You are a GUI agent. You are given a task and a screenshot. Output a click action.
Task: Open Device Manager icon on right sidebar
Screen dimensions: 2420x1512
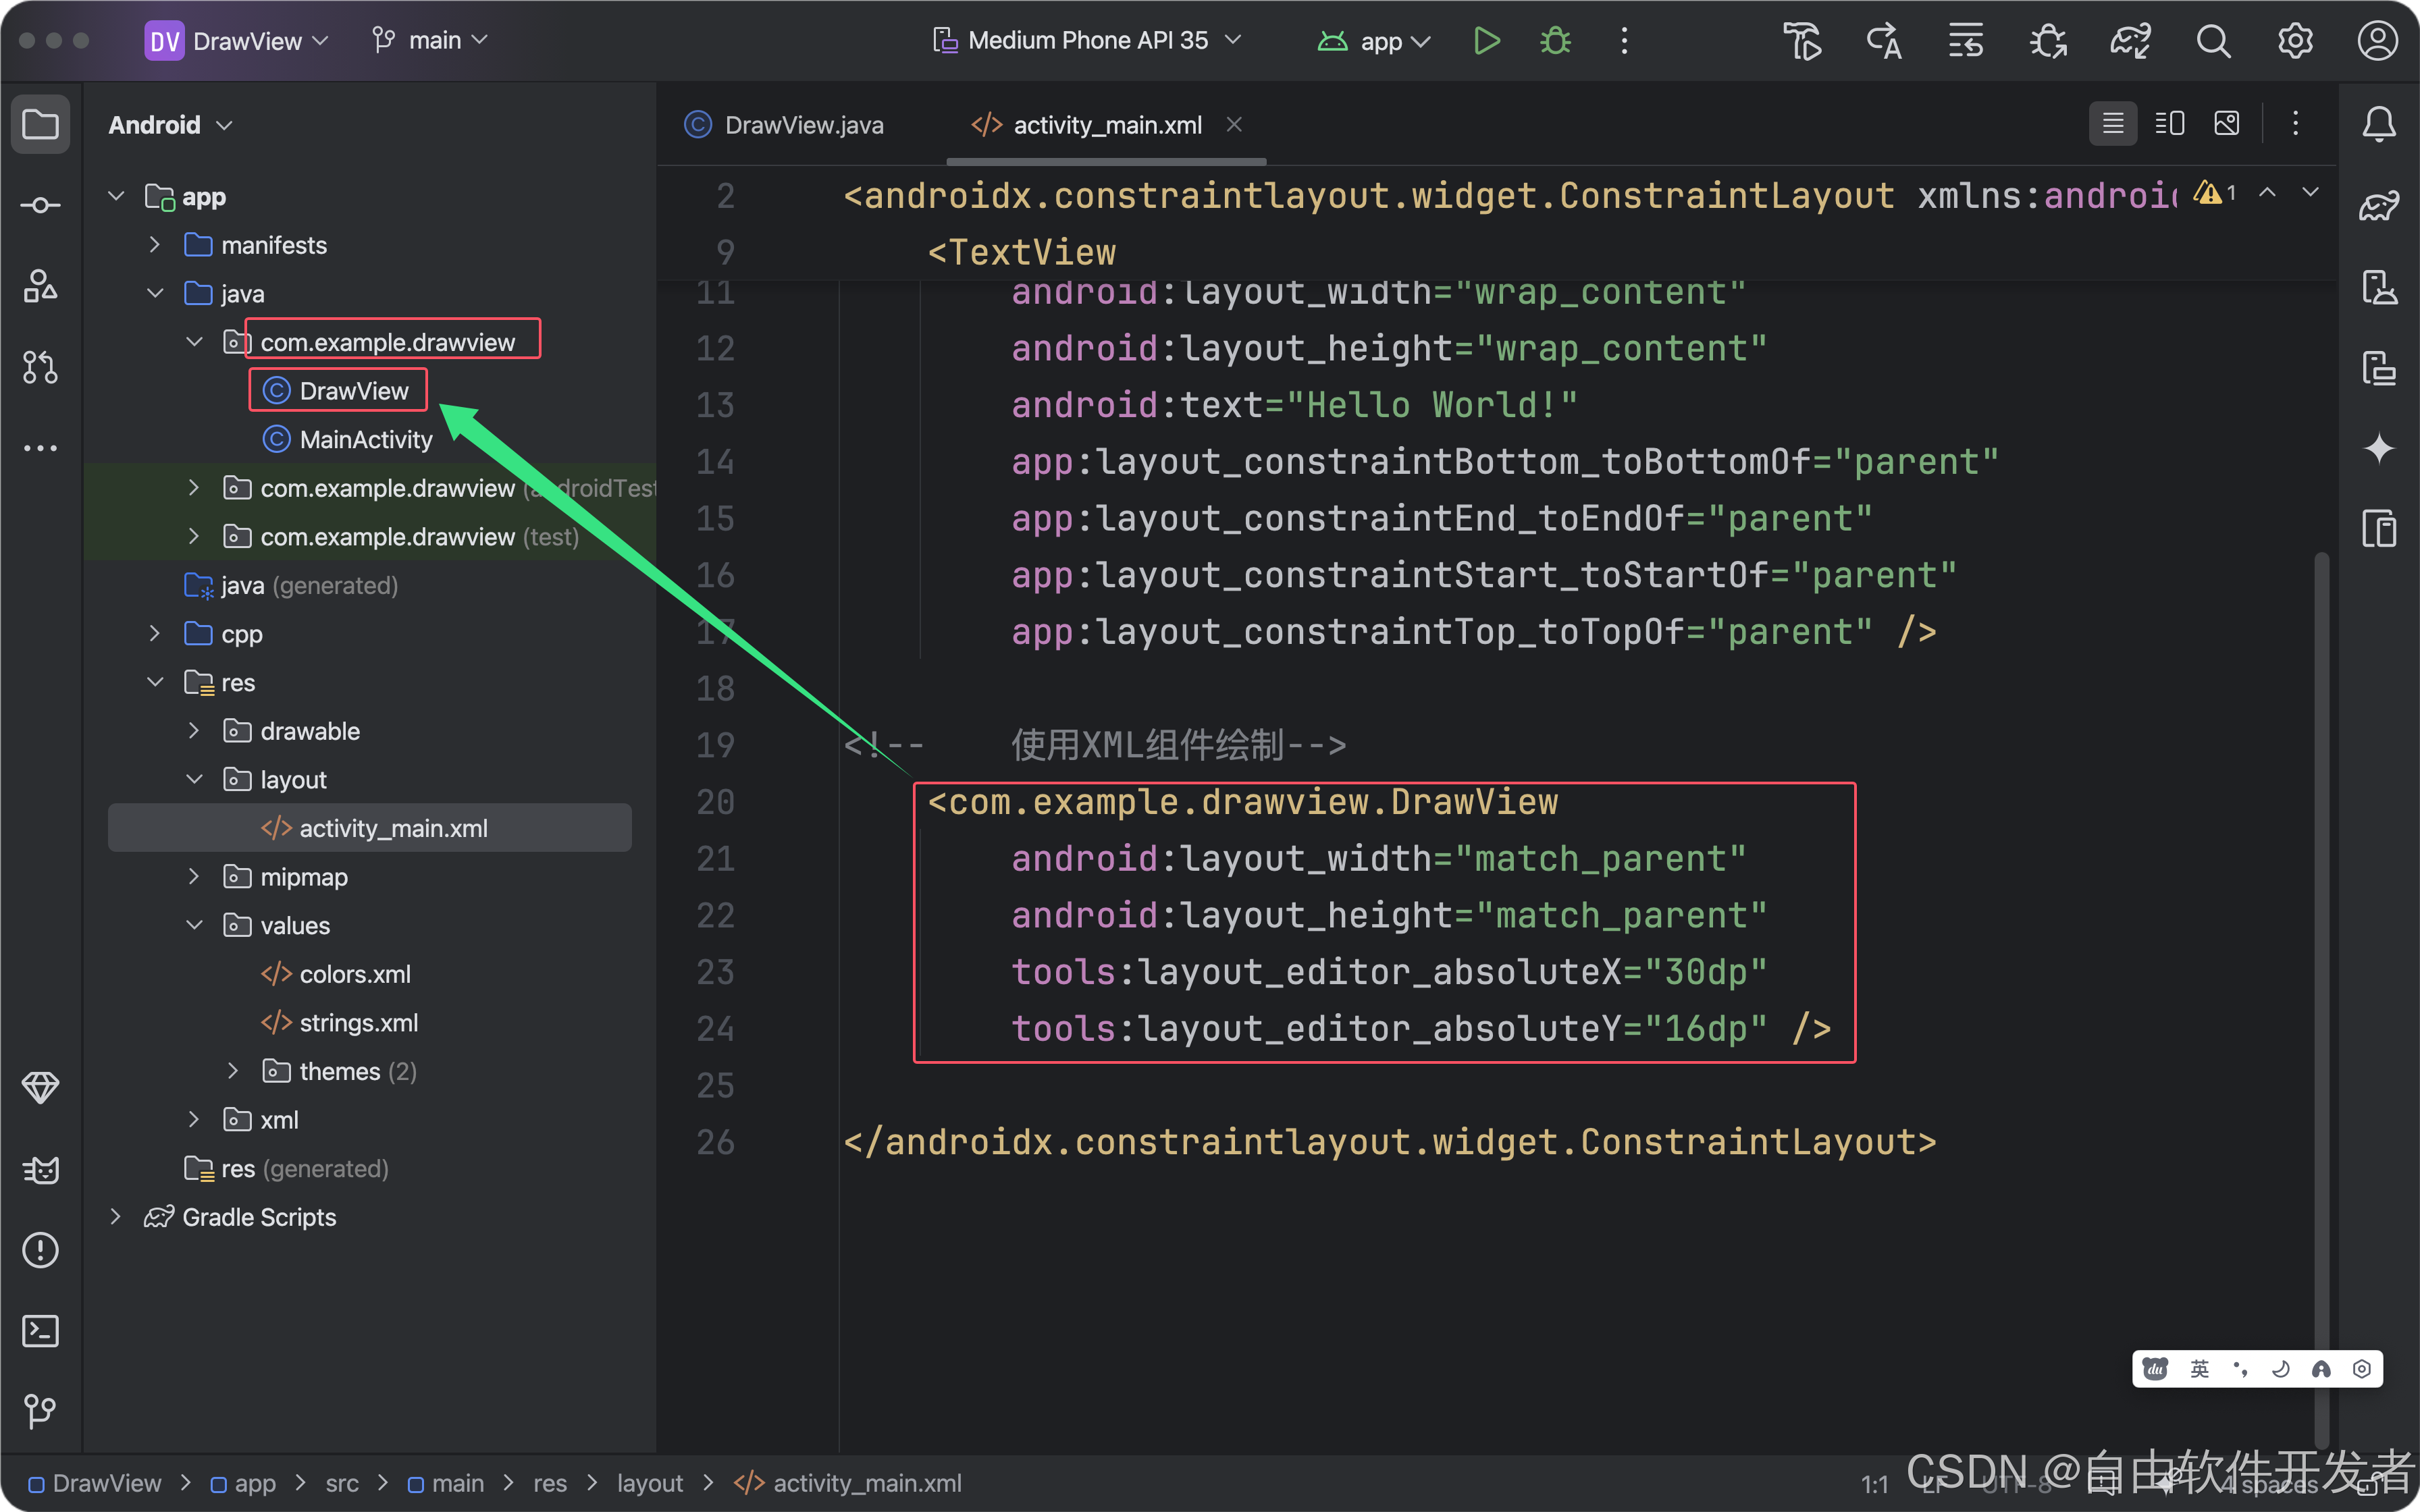2379,287
